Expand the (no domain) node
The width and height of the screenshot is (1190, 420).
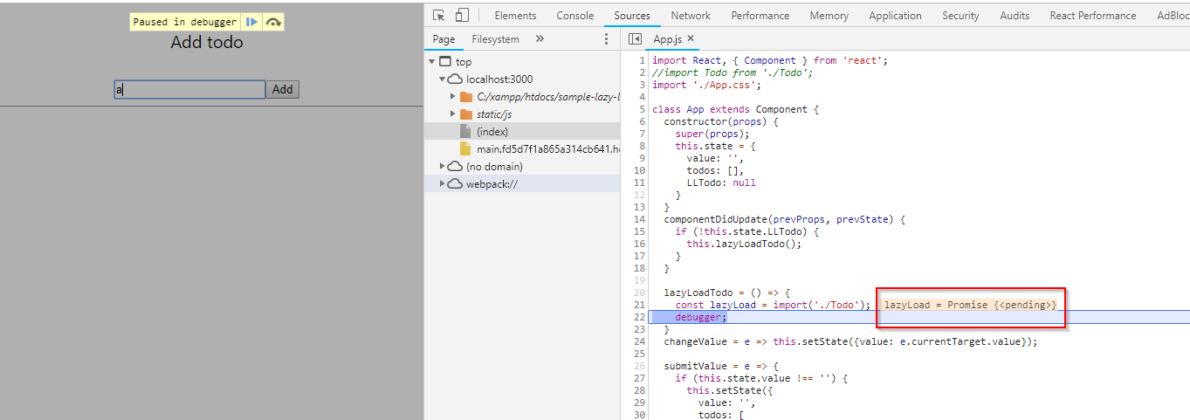(x=442, y=166)
